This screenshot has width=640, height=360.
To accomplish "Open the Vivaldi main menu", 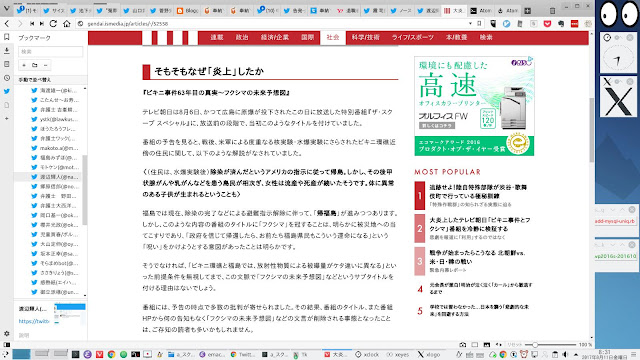I will (x=7, y=8).
